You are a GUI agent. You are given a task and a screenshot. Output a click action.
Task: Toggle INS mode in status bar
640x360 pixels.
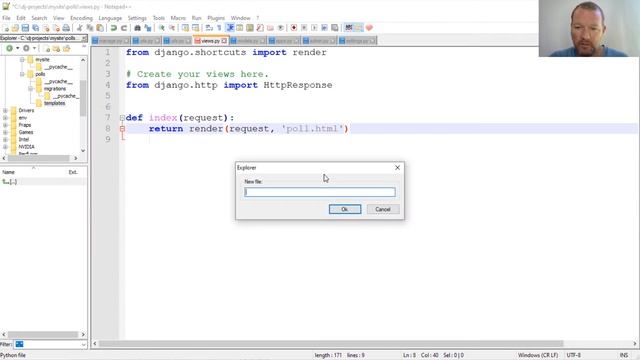[624, 355]
